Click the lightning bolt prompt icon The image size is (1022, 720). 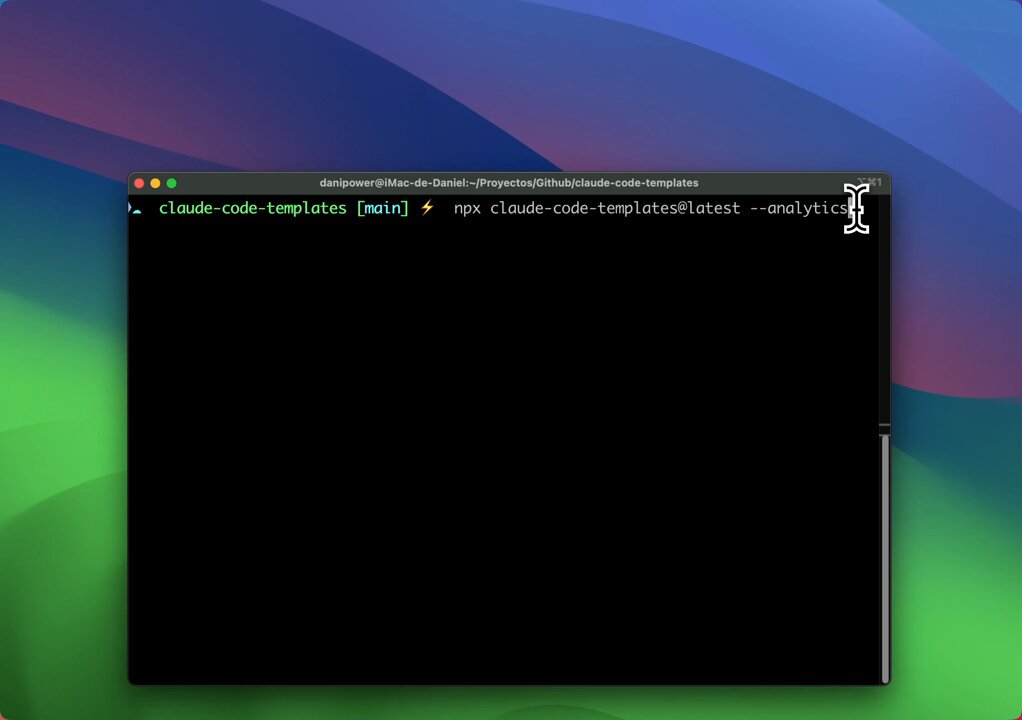click(x=428, y=208)
